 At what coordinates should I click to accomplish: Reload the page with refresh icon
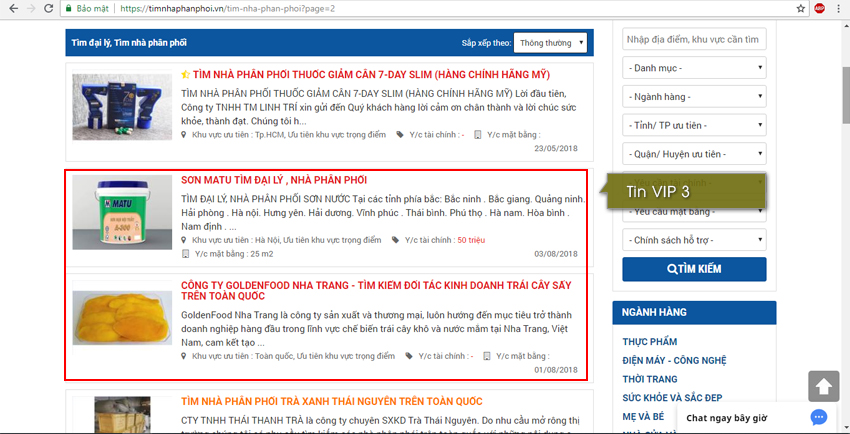pyautogui.click(x=49, y=8)
